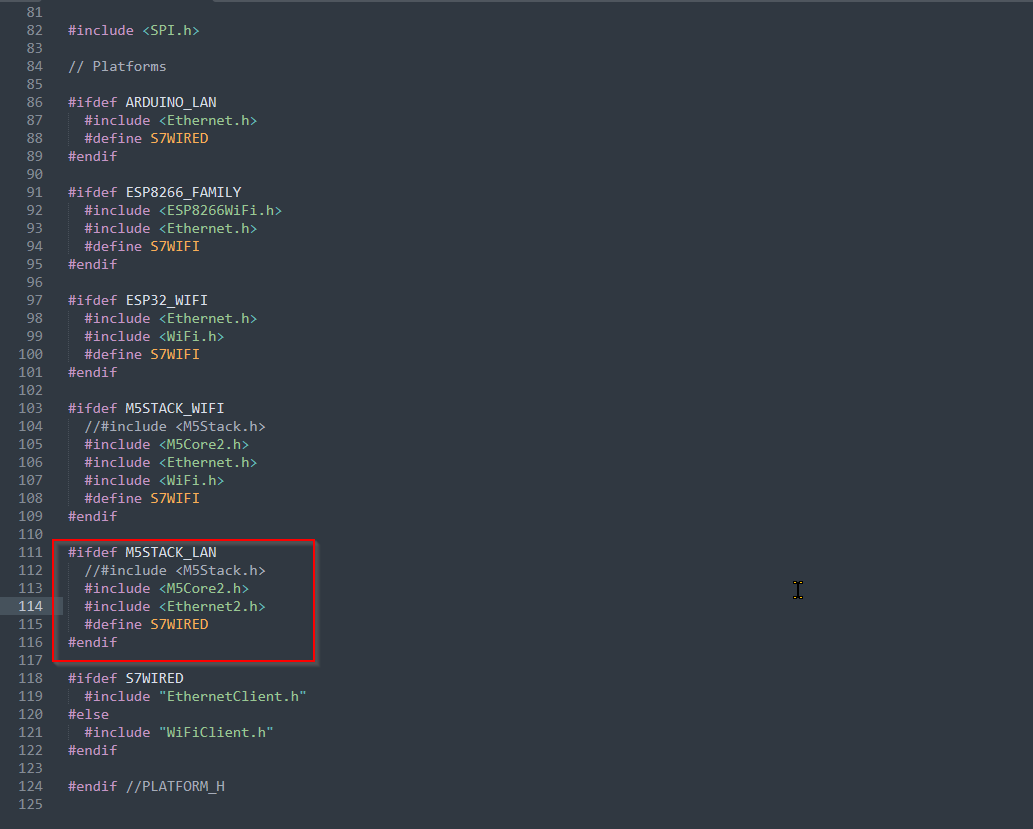1033x829 pixels.
Task: Click the 'ESP8266_FAMILY' identifier
Action: [x=183, y=192]
